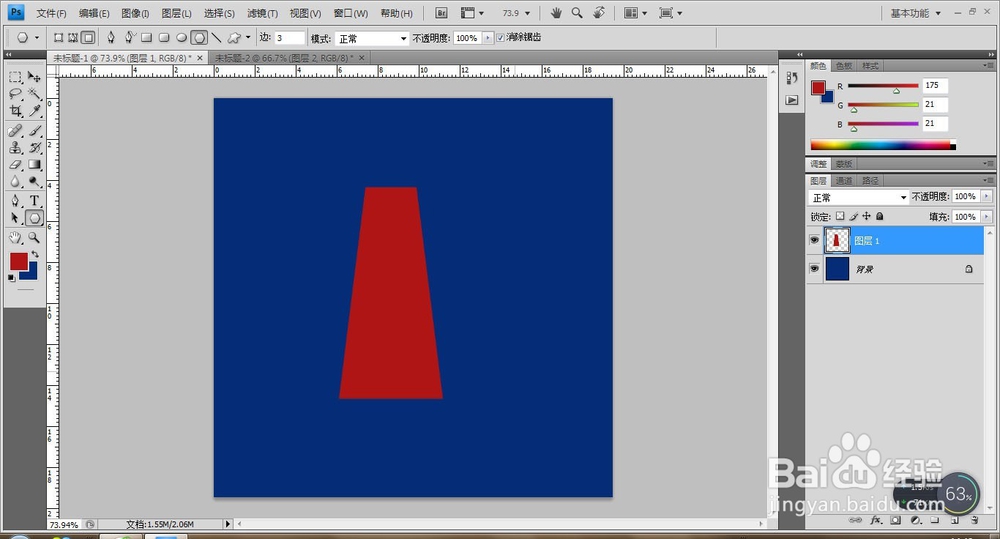Click the foreground color swatch in toolbox
The image size is (1000, 539).
click(x=18, y=261)
